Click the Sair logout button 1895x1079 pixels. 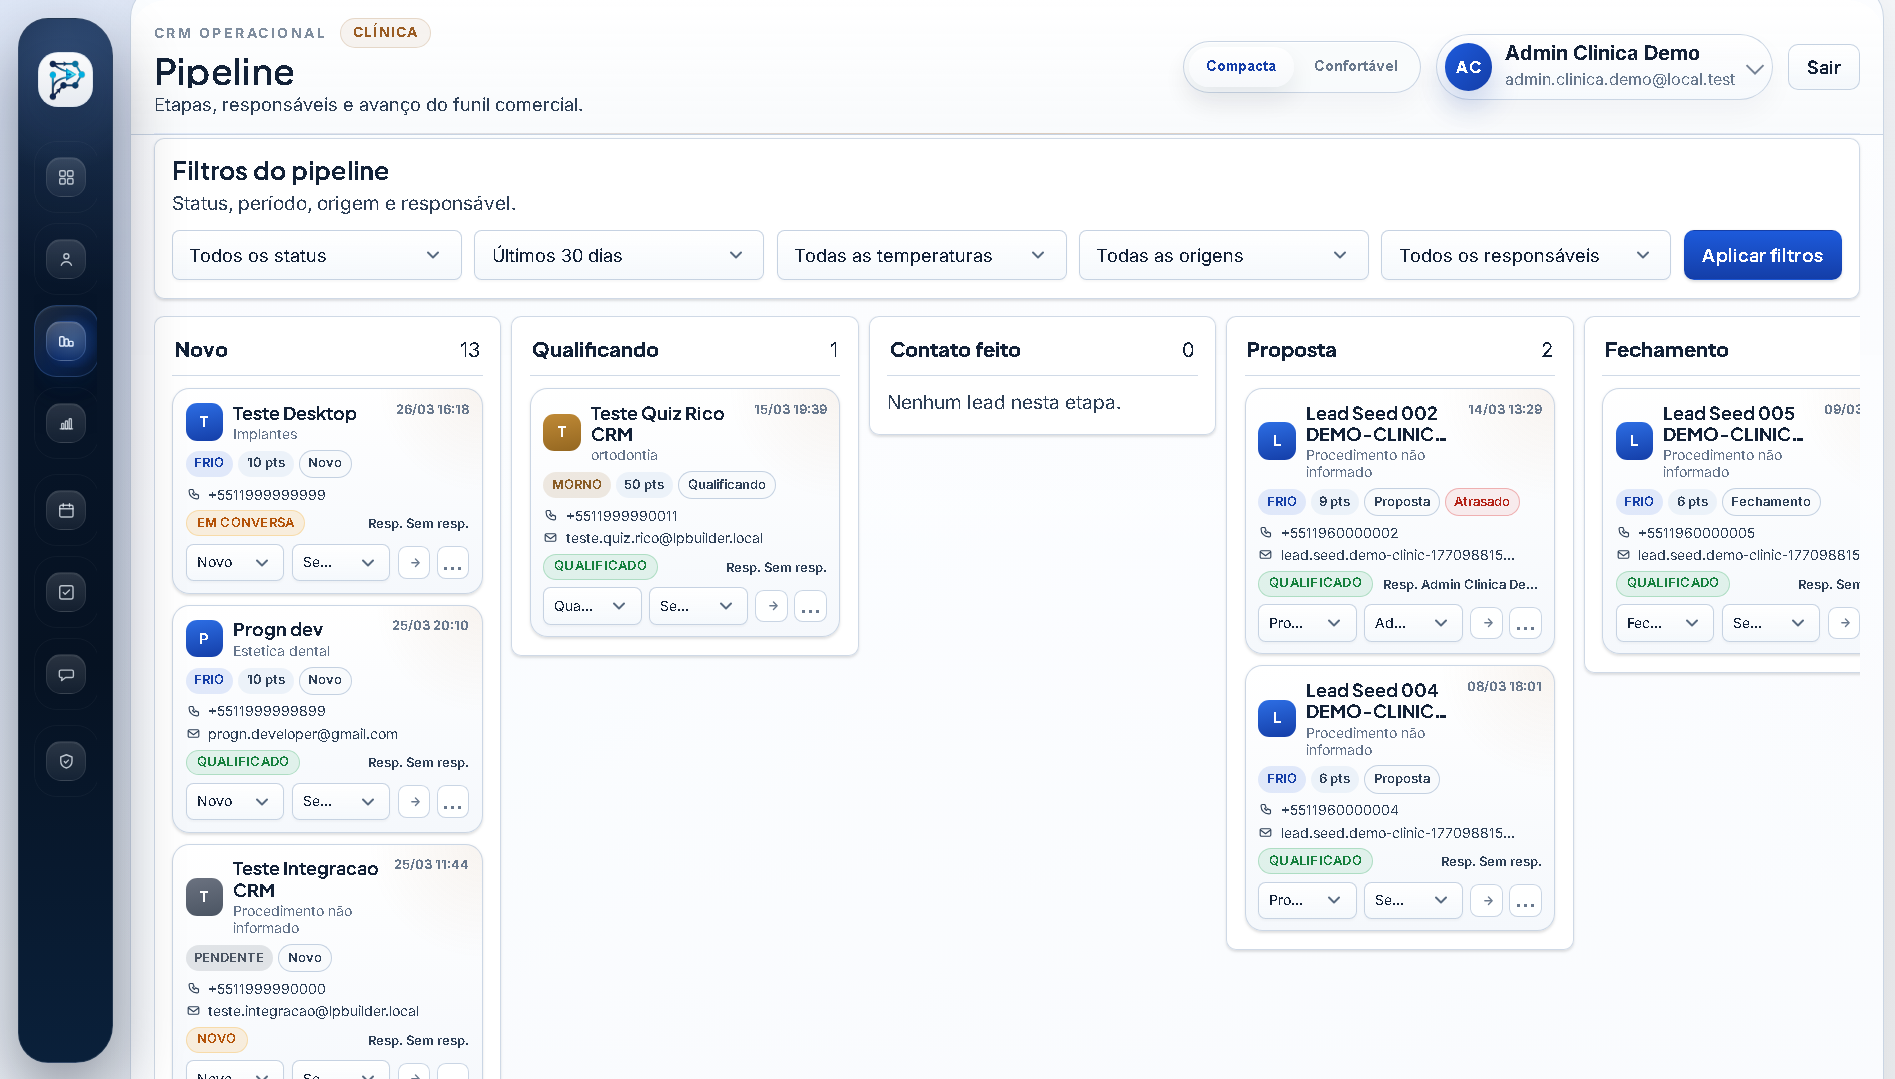[1823, 68]
